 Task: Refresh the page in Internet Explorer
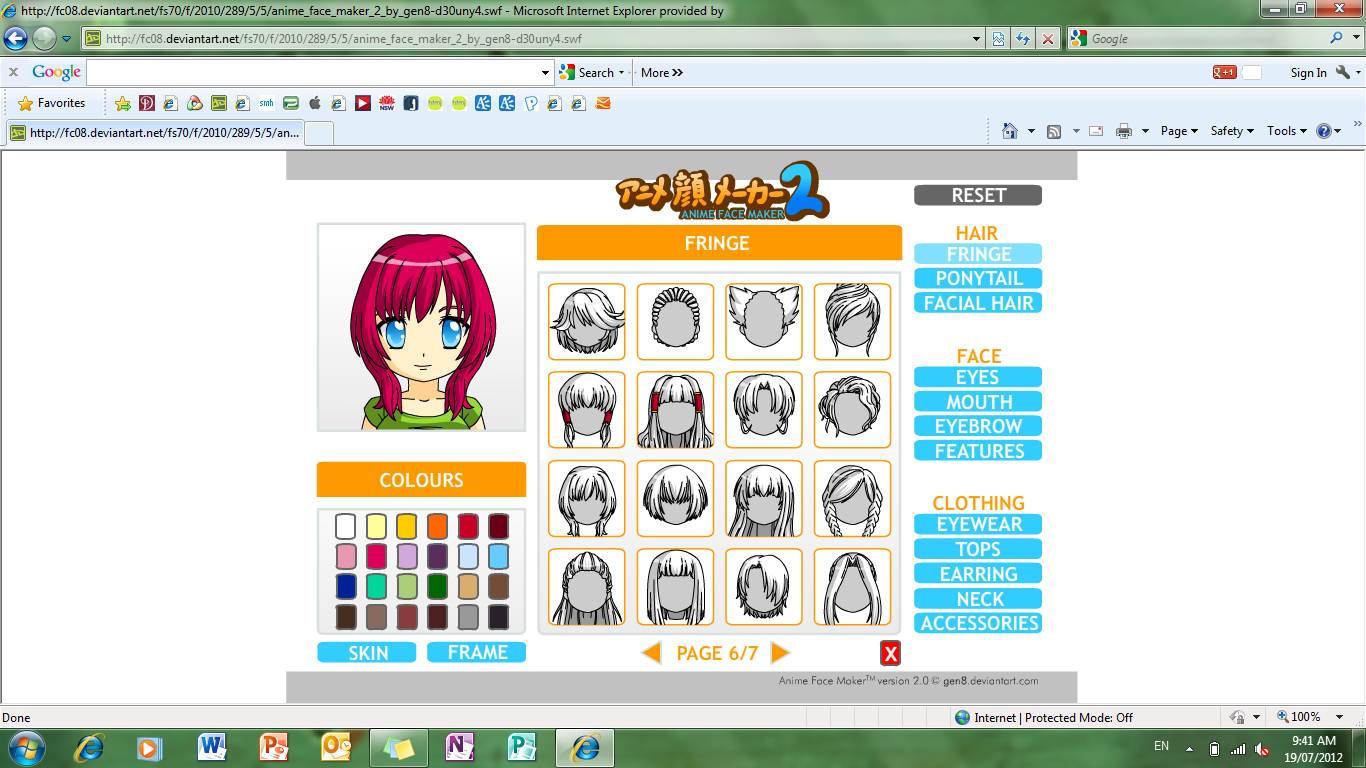[x=1022, y=39]
